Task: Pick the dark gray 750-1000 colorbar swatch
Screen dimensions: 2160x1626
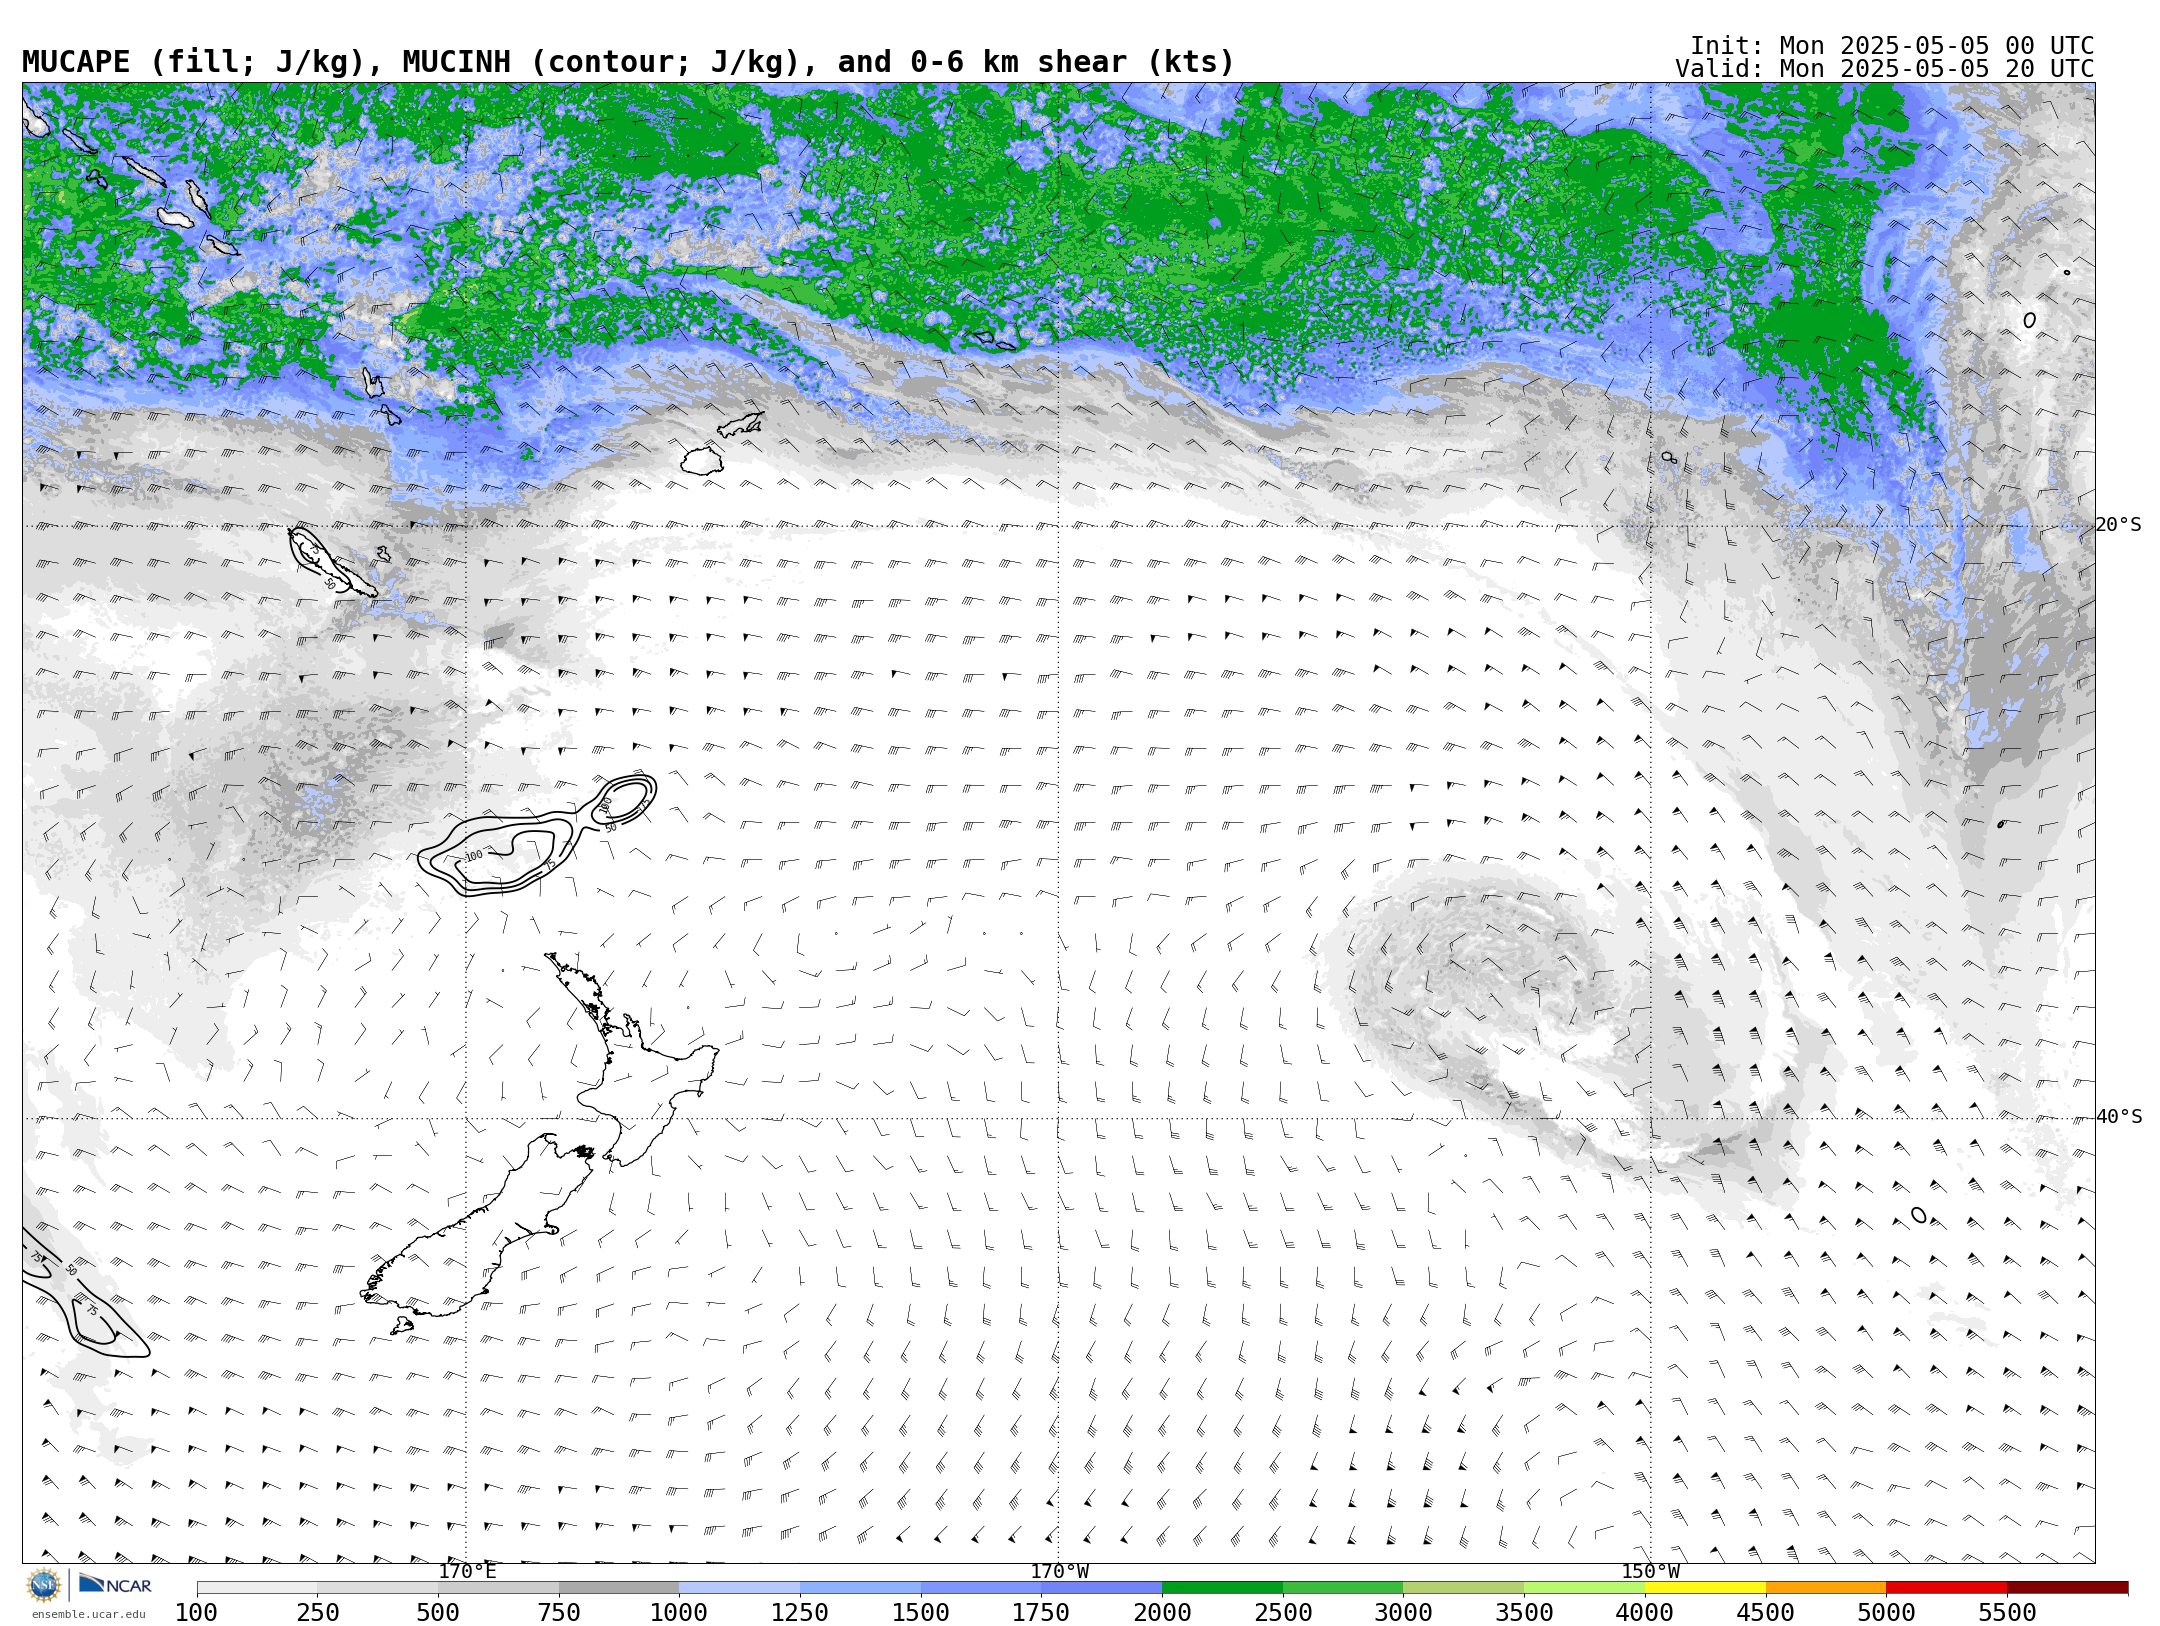Action: [x=619, y=1588]
